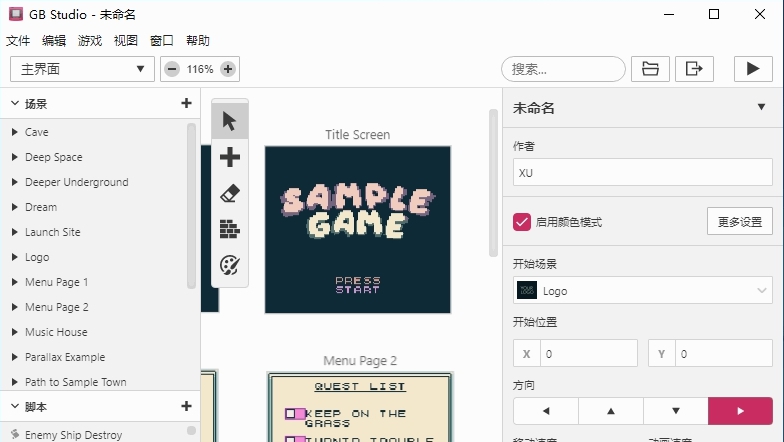Click the Menu Page 2 canvas label
The height and width of the screenshot is (442, 784).
360,360
